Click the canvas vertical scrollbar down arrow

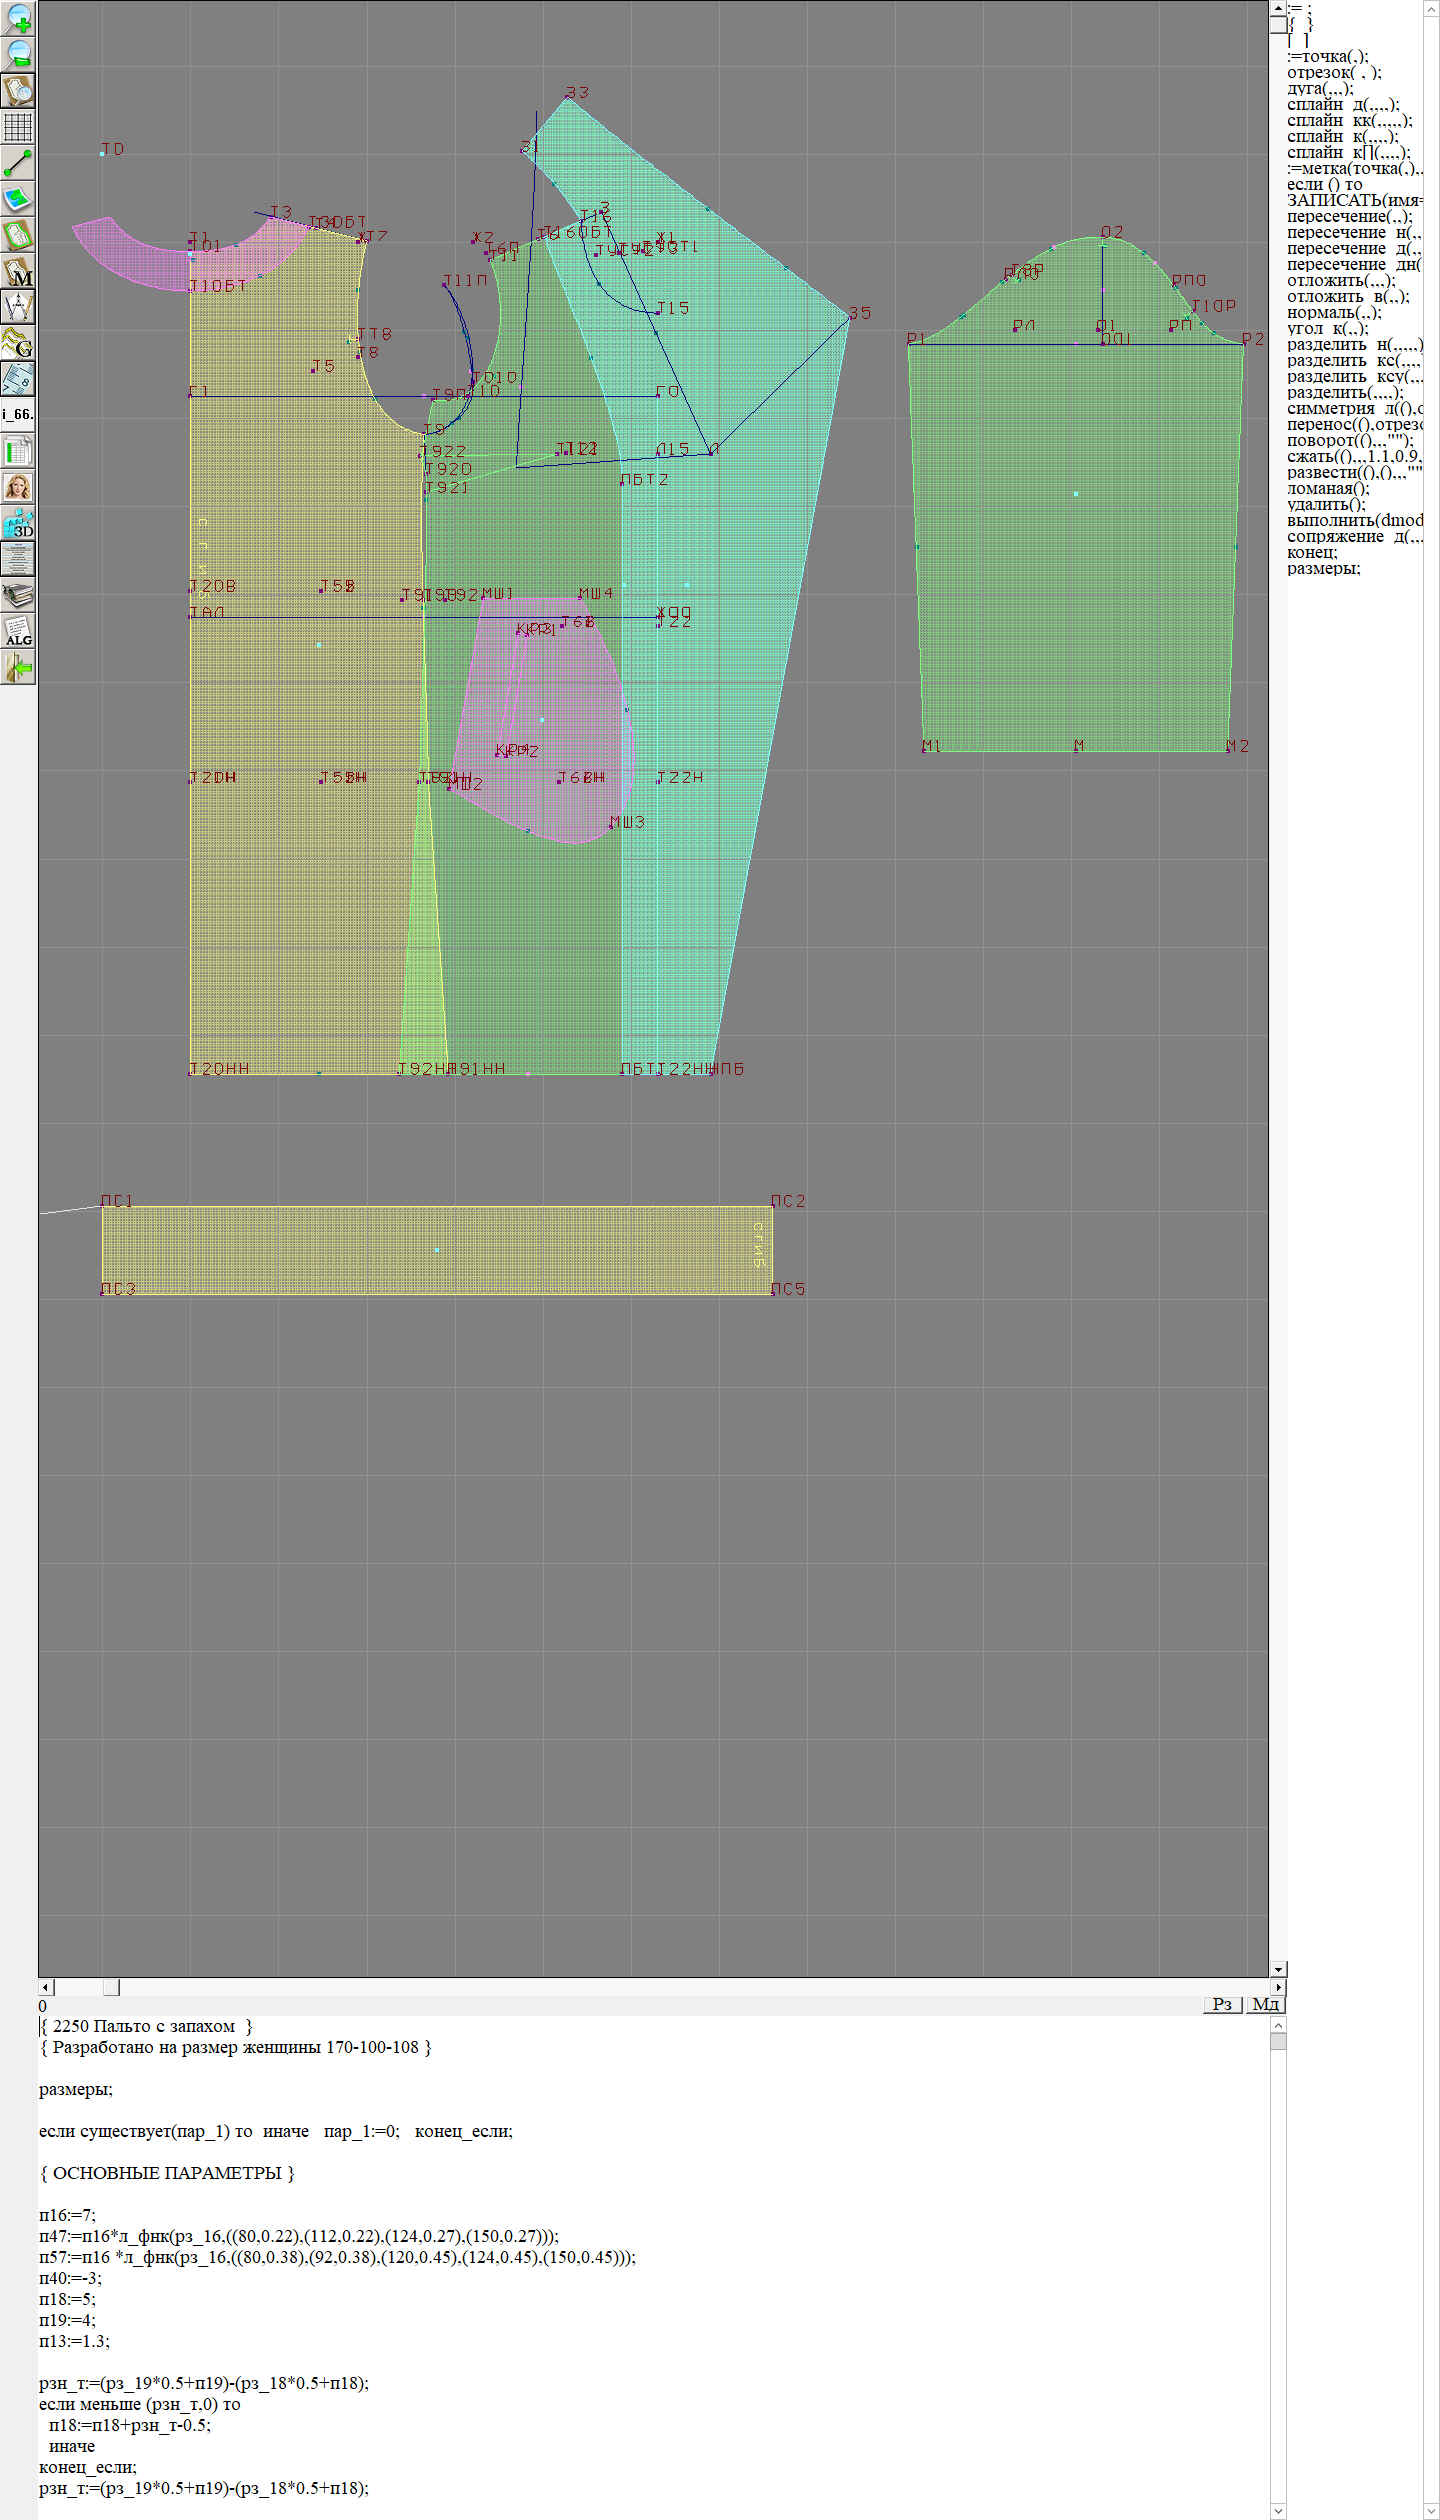point(1278,1969)
